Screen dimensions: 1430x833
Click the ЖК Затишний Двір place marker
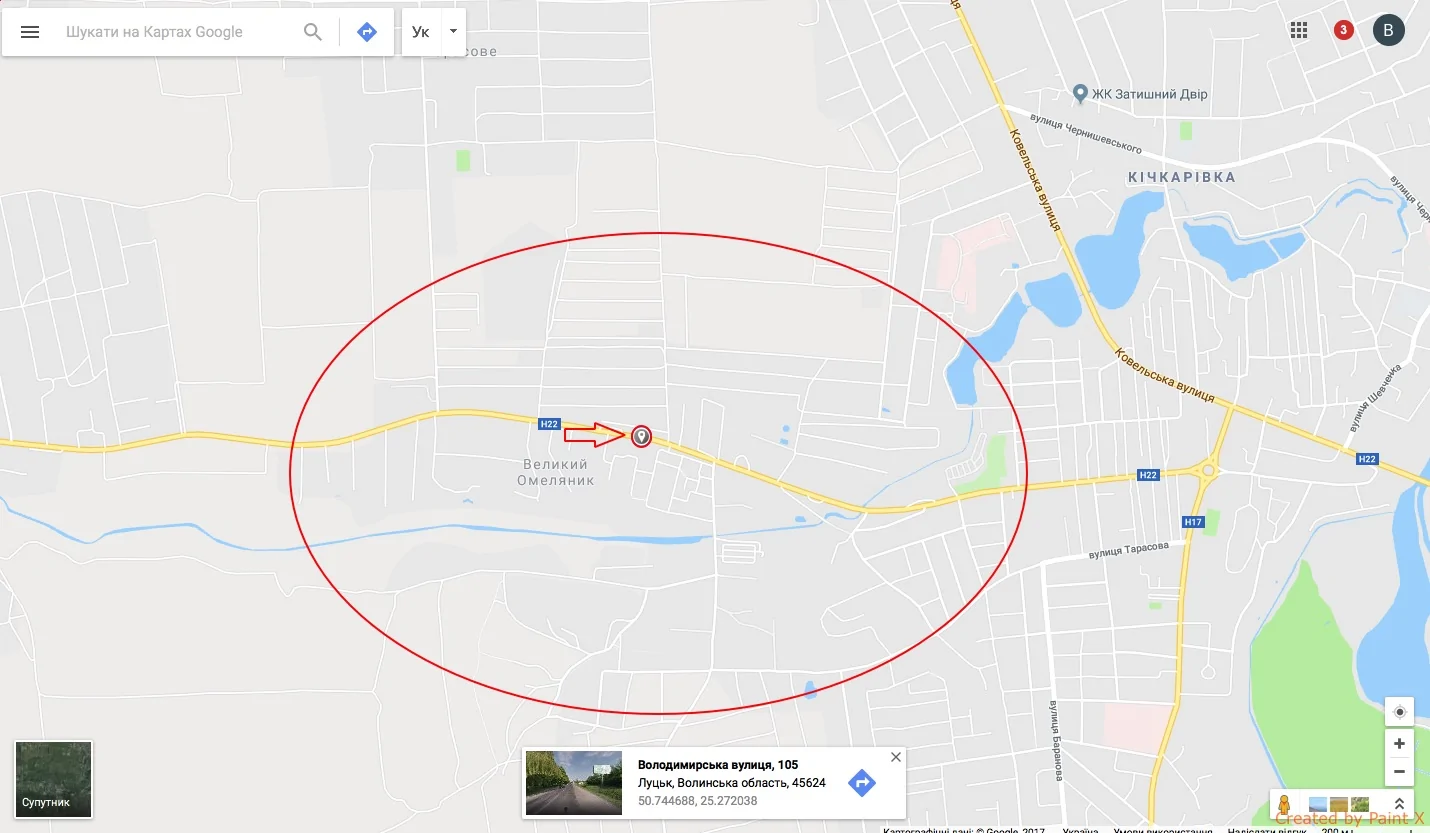click(1080, 93)
